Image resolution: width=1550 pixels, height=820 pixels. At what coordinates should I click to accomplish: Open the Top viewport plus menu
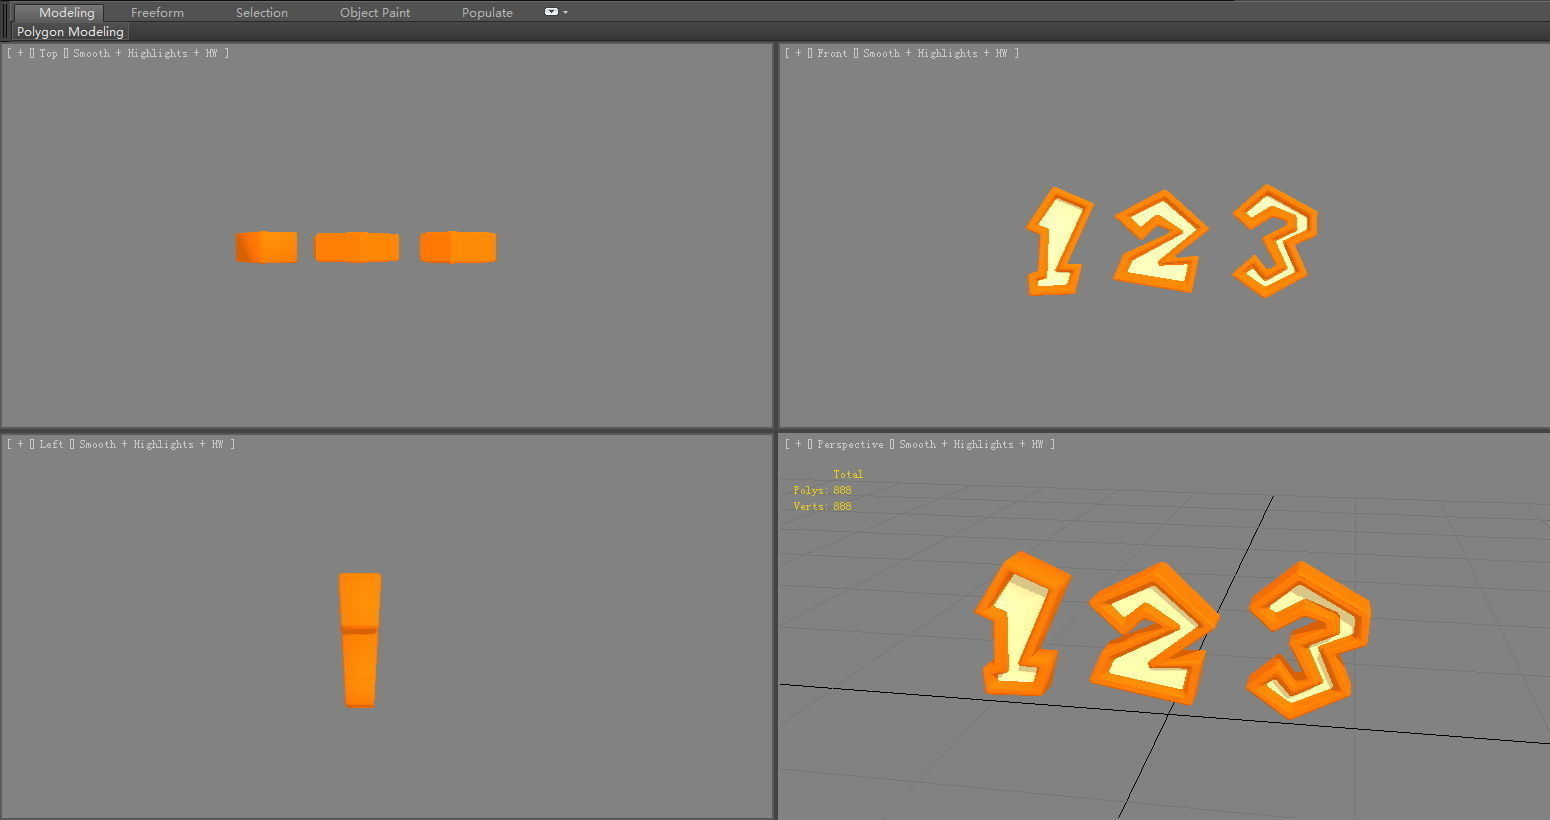tap(20, 53)
